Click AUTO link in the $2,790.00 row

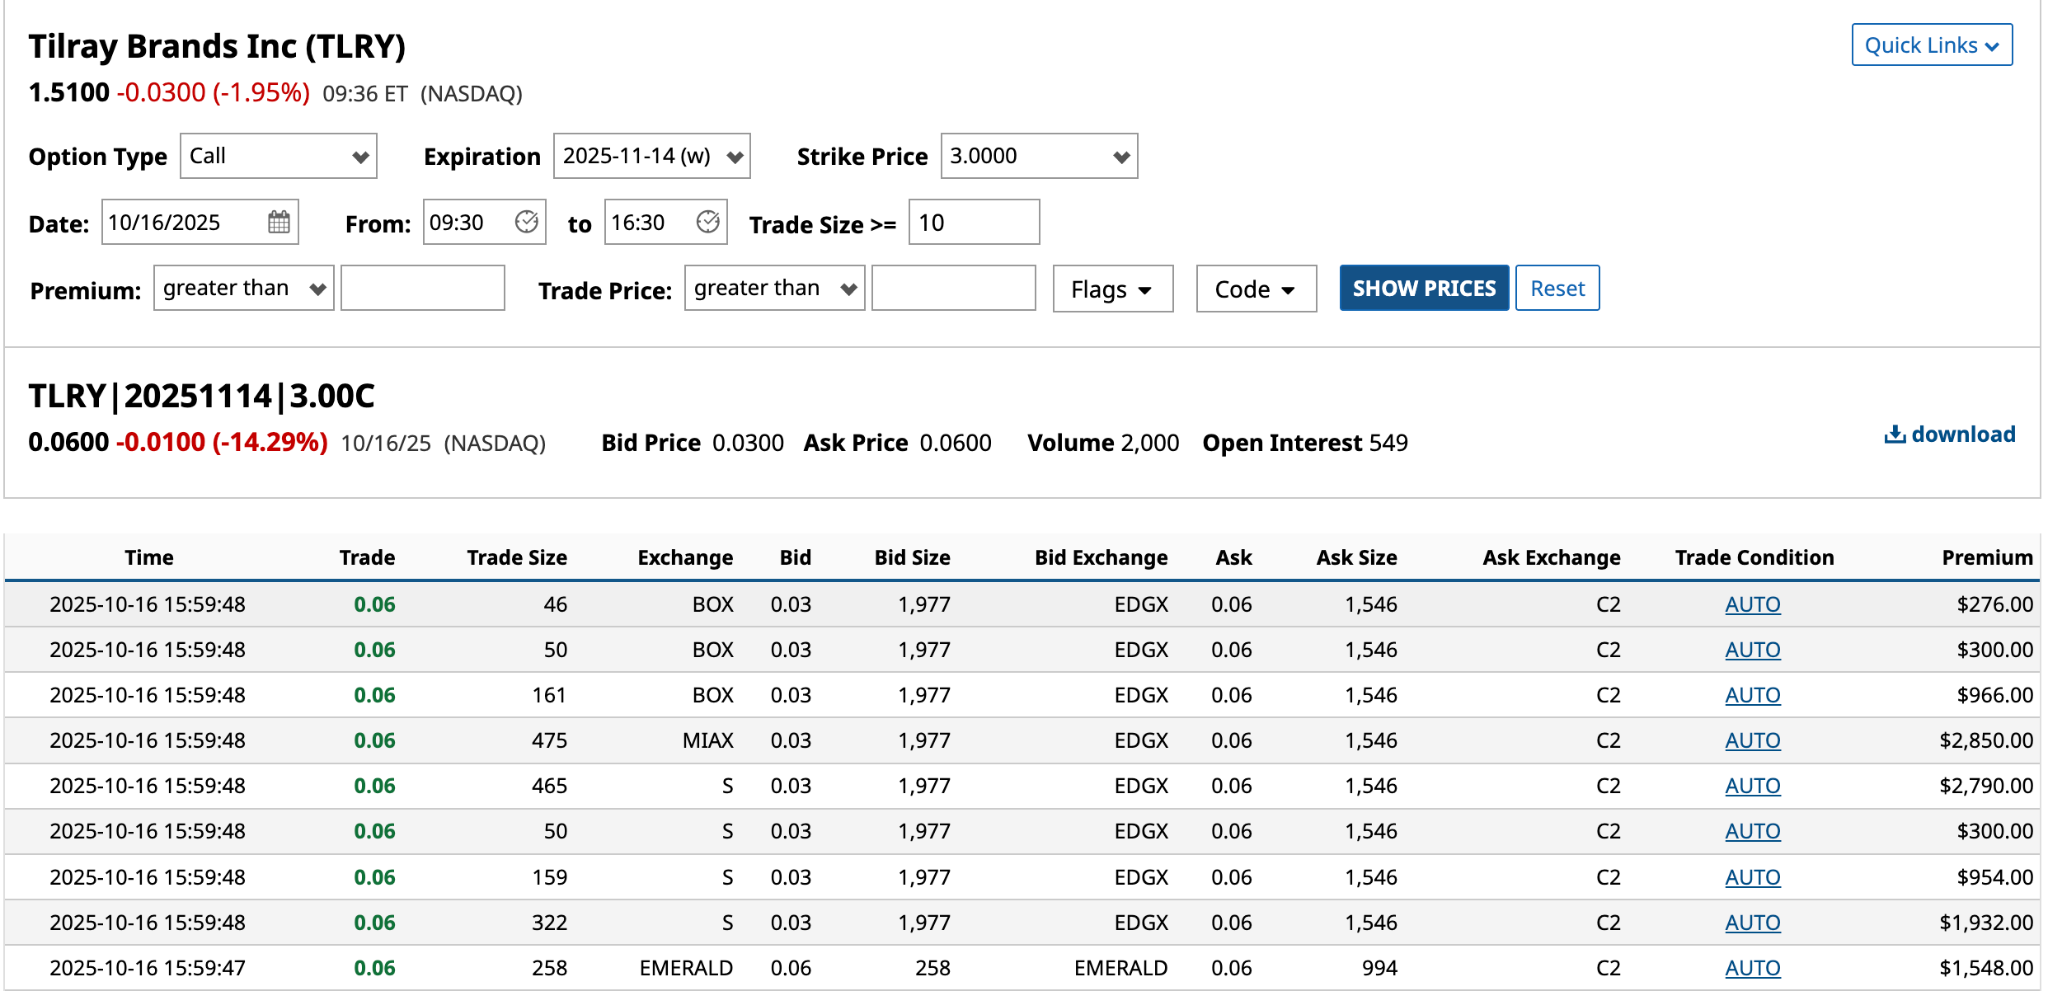[x=1752, y=786]
